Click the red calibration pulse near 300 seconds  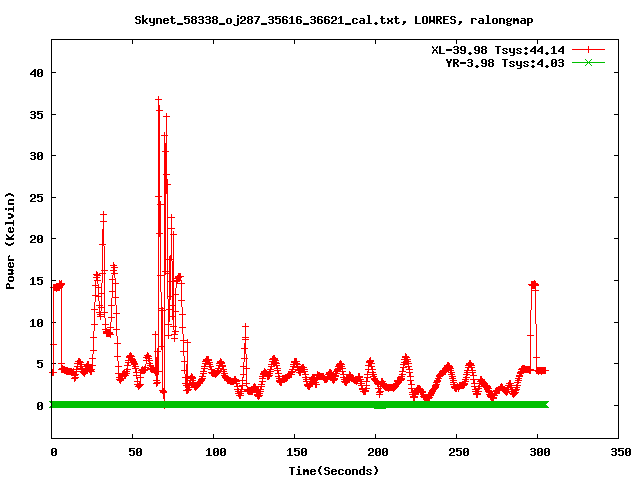click(533, 284)
